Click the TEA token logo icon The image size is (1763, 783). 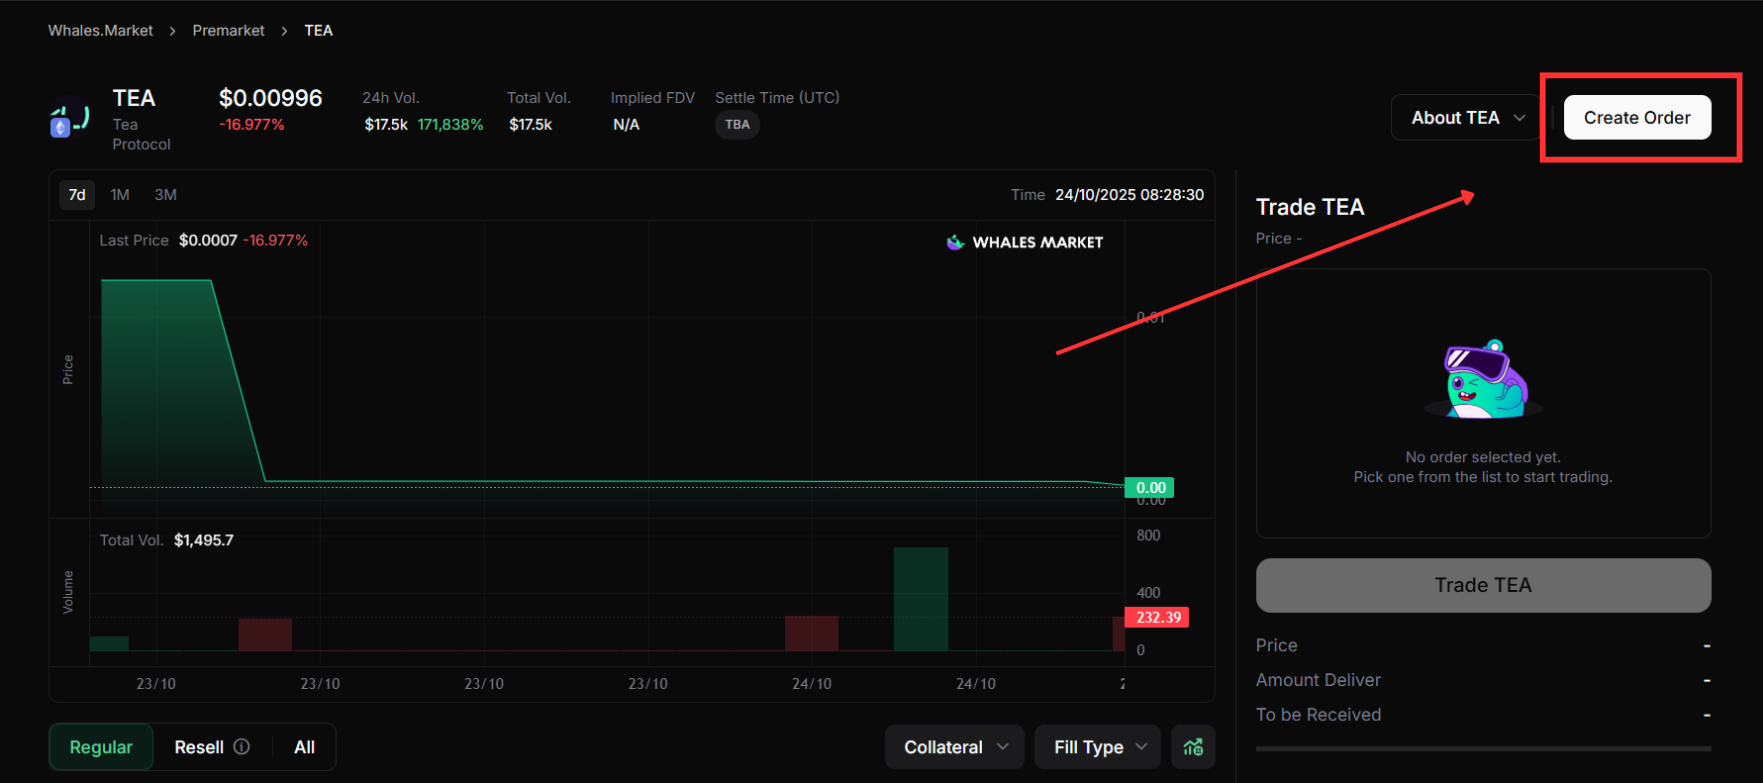pyautogui.click(x=70, y=118)
